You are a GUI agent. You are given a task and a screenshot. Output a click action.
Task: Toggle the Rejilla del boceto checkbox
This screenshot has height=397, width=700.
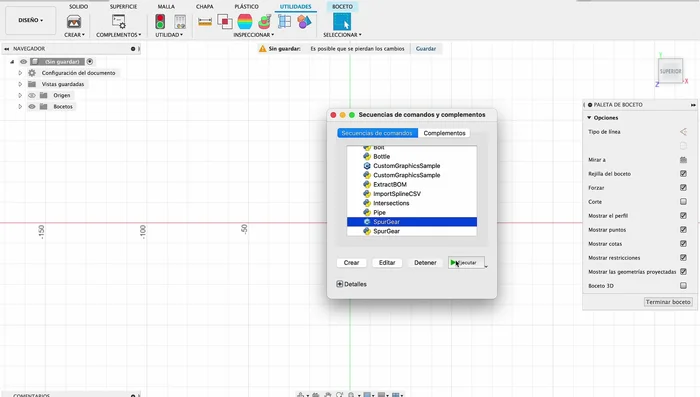coord(683,173)
